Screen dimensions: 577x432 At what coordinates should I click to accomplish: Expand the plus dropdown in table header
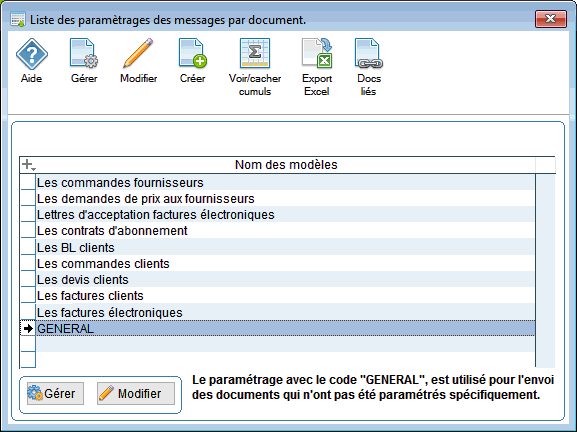[28, 164]
